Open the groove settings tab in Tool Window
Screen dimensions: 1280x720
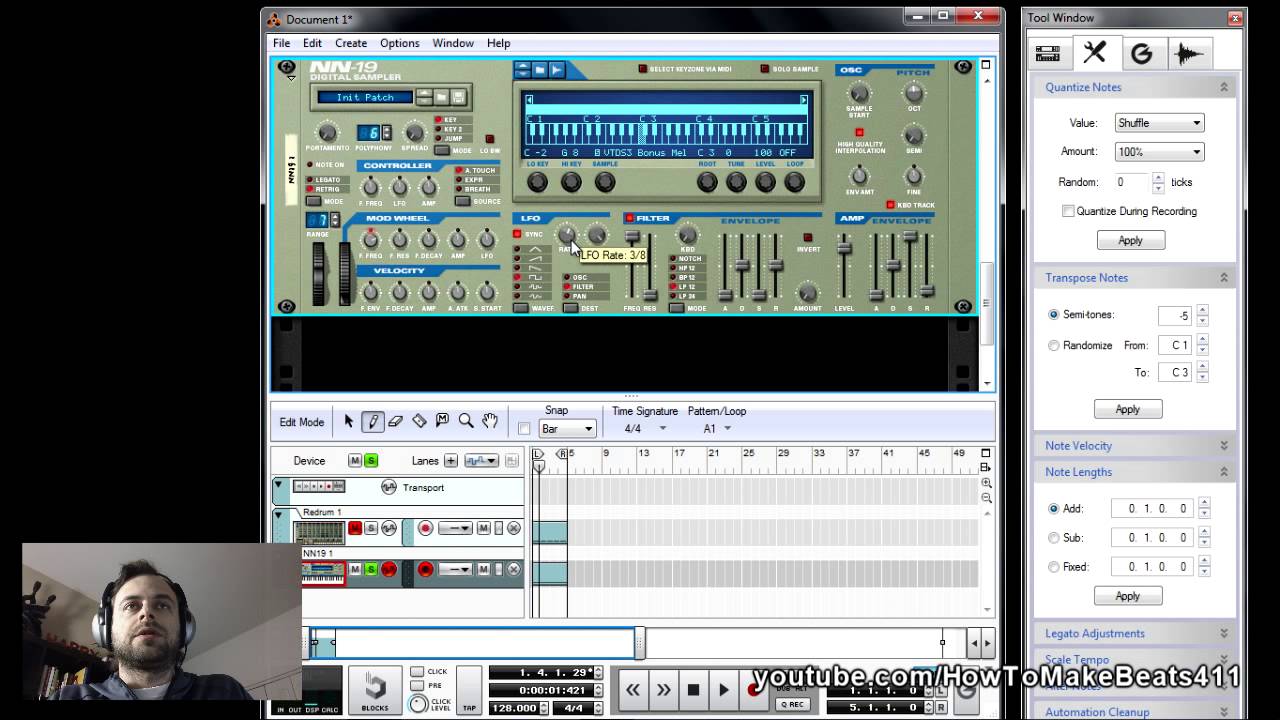[x=1141, y=54]
